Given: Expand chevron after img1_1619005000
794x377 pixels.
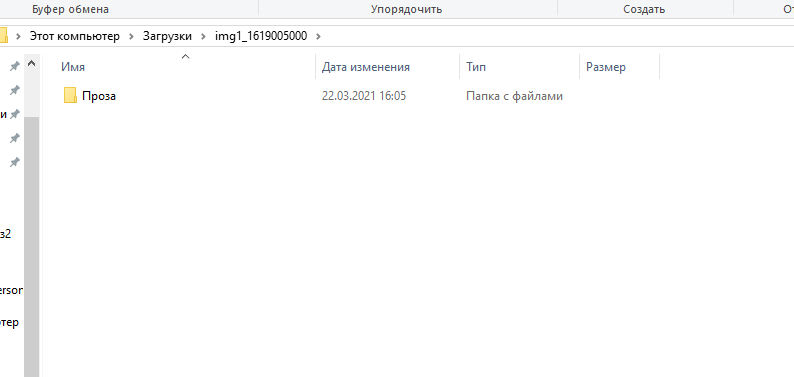Looking at the screenshot, I should [318, 36].
